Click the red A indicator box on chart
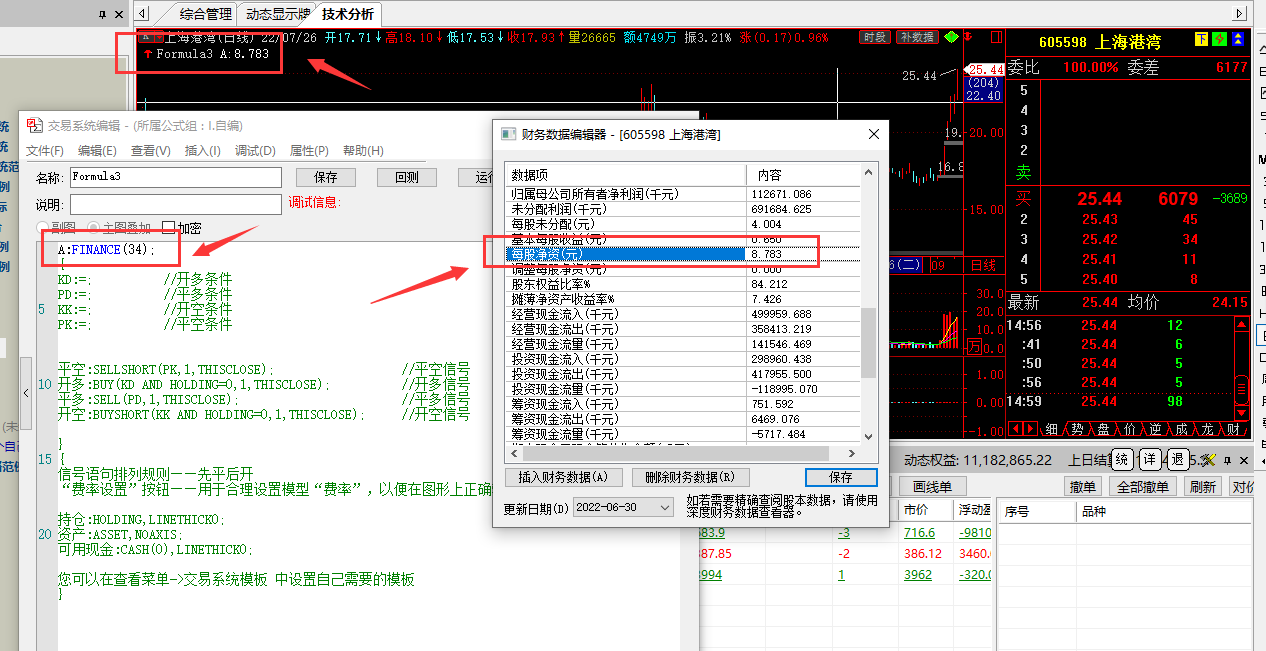Image resolution: width=1266 pixels, height=651 pixels. pos(146,37)
